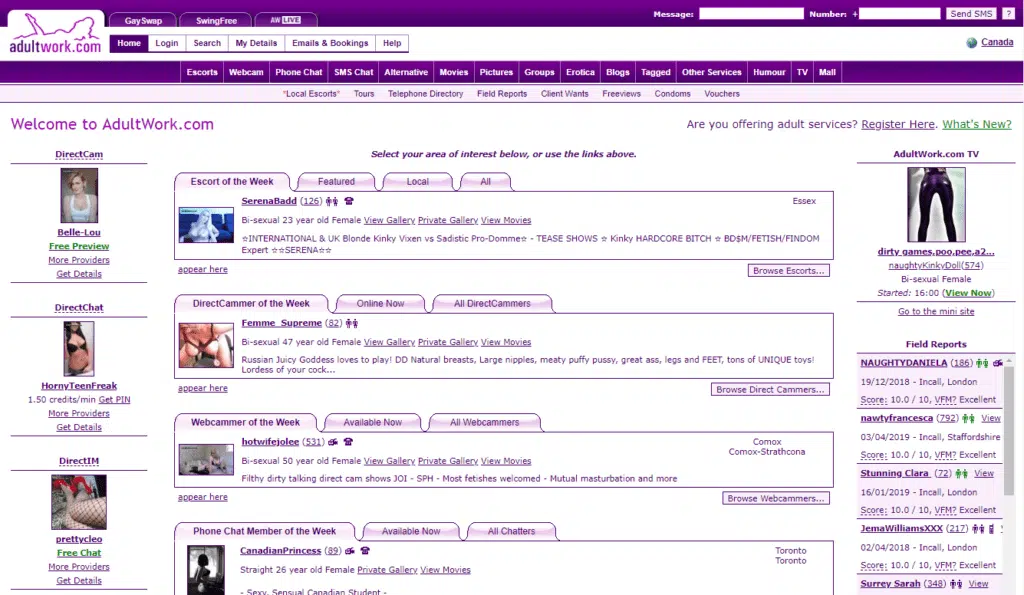The width and height of the screenshot is (1024, 595).
Task: Open the AW LIVE top tab
Action: point(286,20)
